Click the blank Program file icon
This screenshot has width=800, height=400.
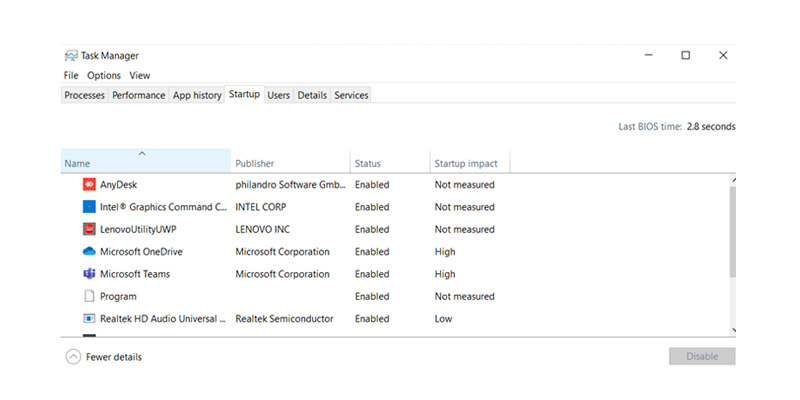(x=89, y=296)
